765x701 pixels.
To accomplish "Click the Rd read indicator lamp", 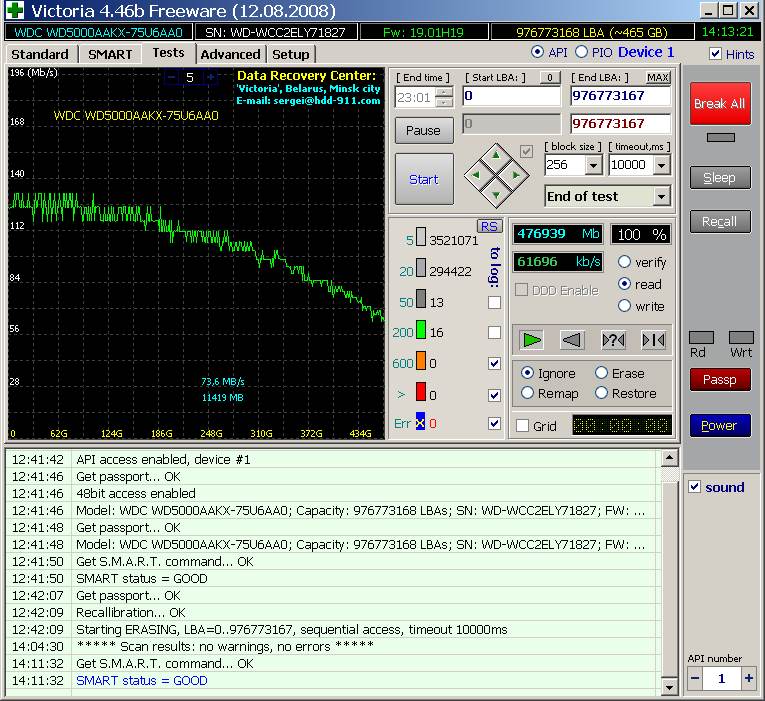I will 701,338.
